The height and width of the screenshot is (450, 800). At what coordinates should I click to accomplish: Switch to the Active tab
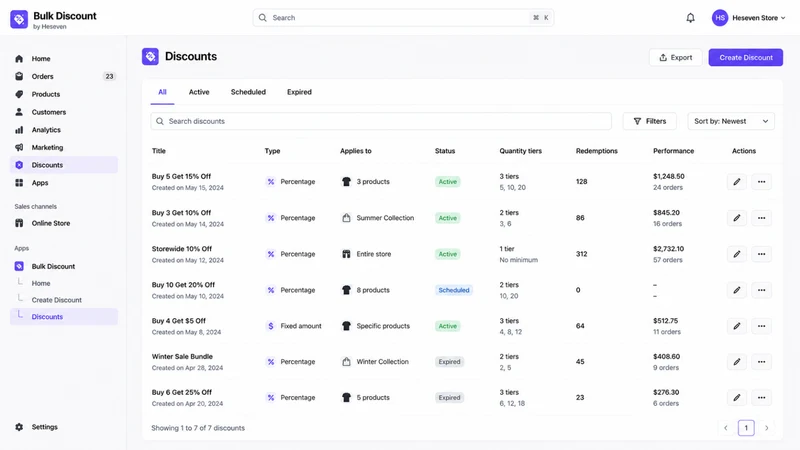(199, 92)
